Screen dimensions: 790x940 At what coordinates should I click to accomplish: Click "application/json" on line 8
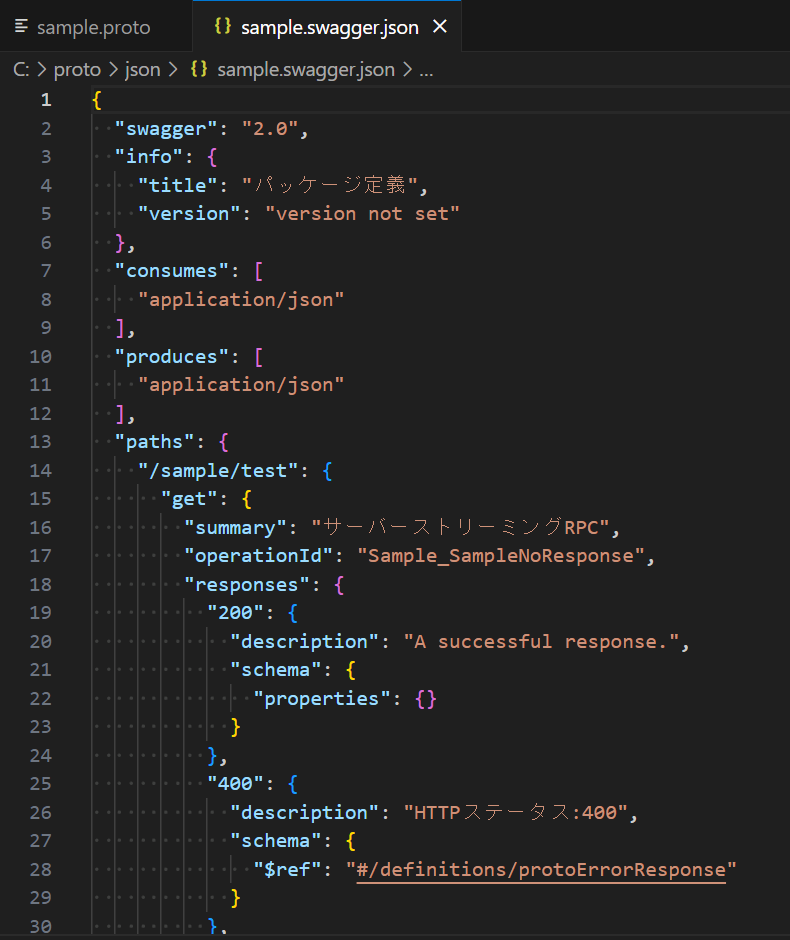241,300
